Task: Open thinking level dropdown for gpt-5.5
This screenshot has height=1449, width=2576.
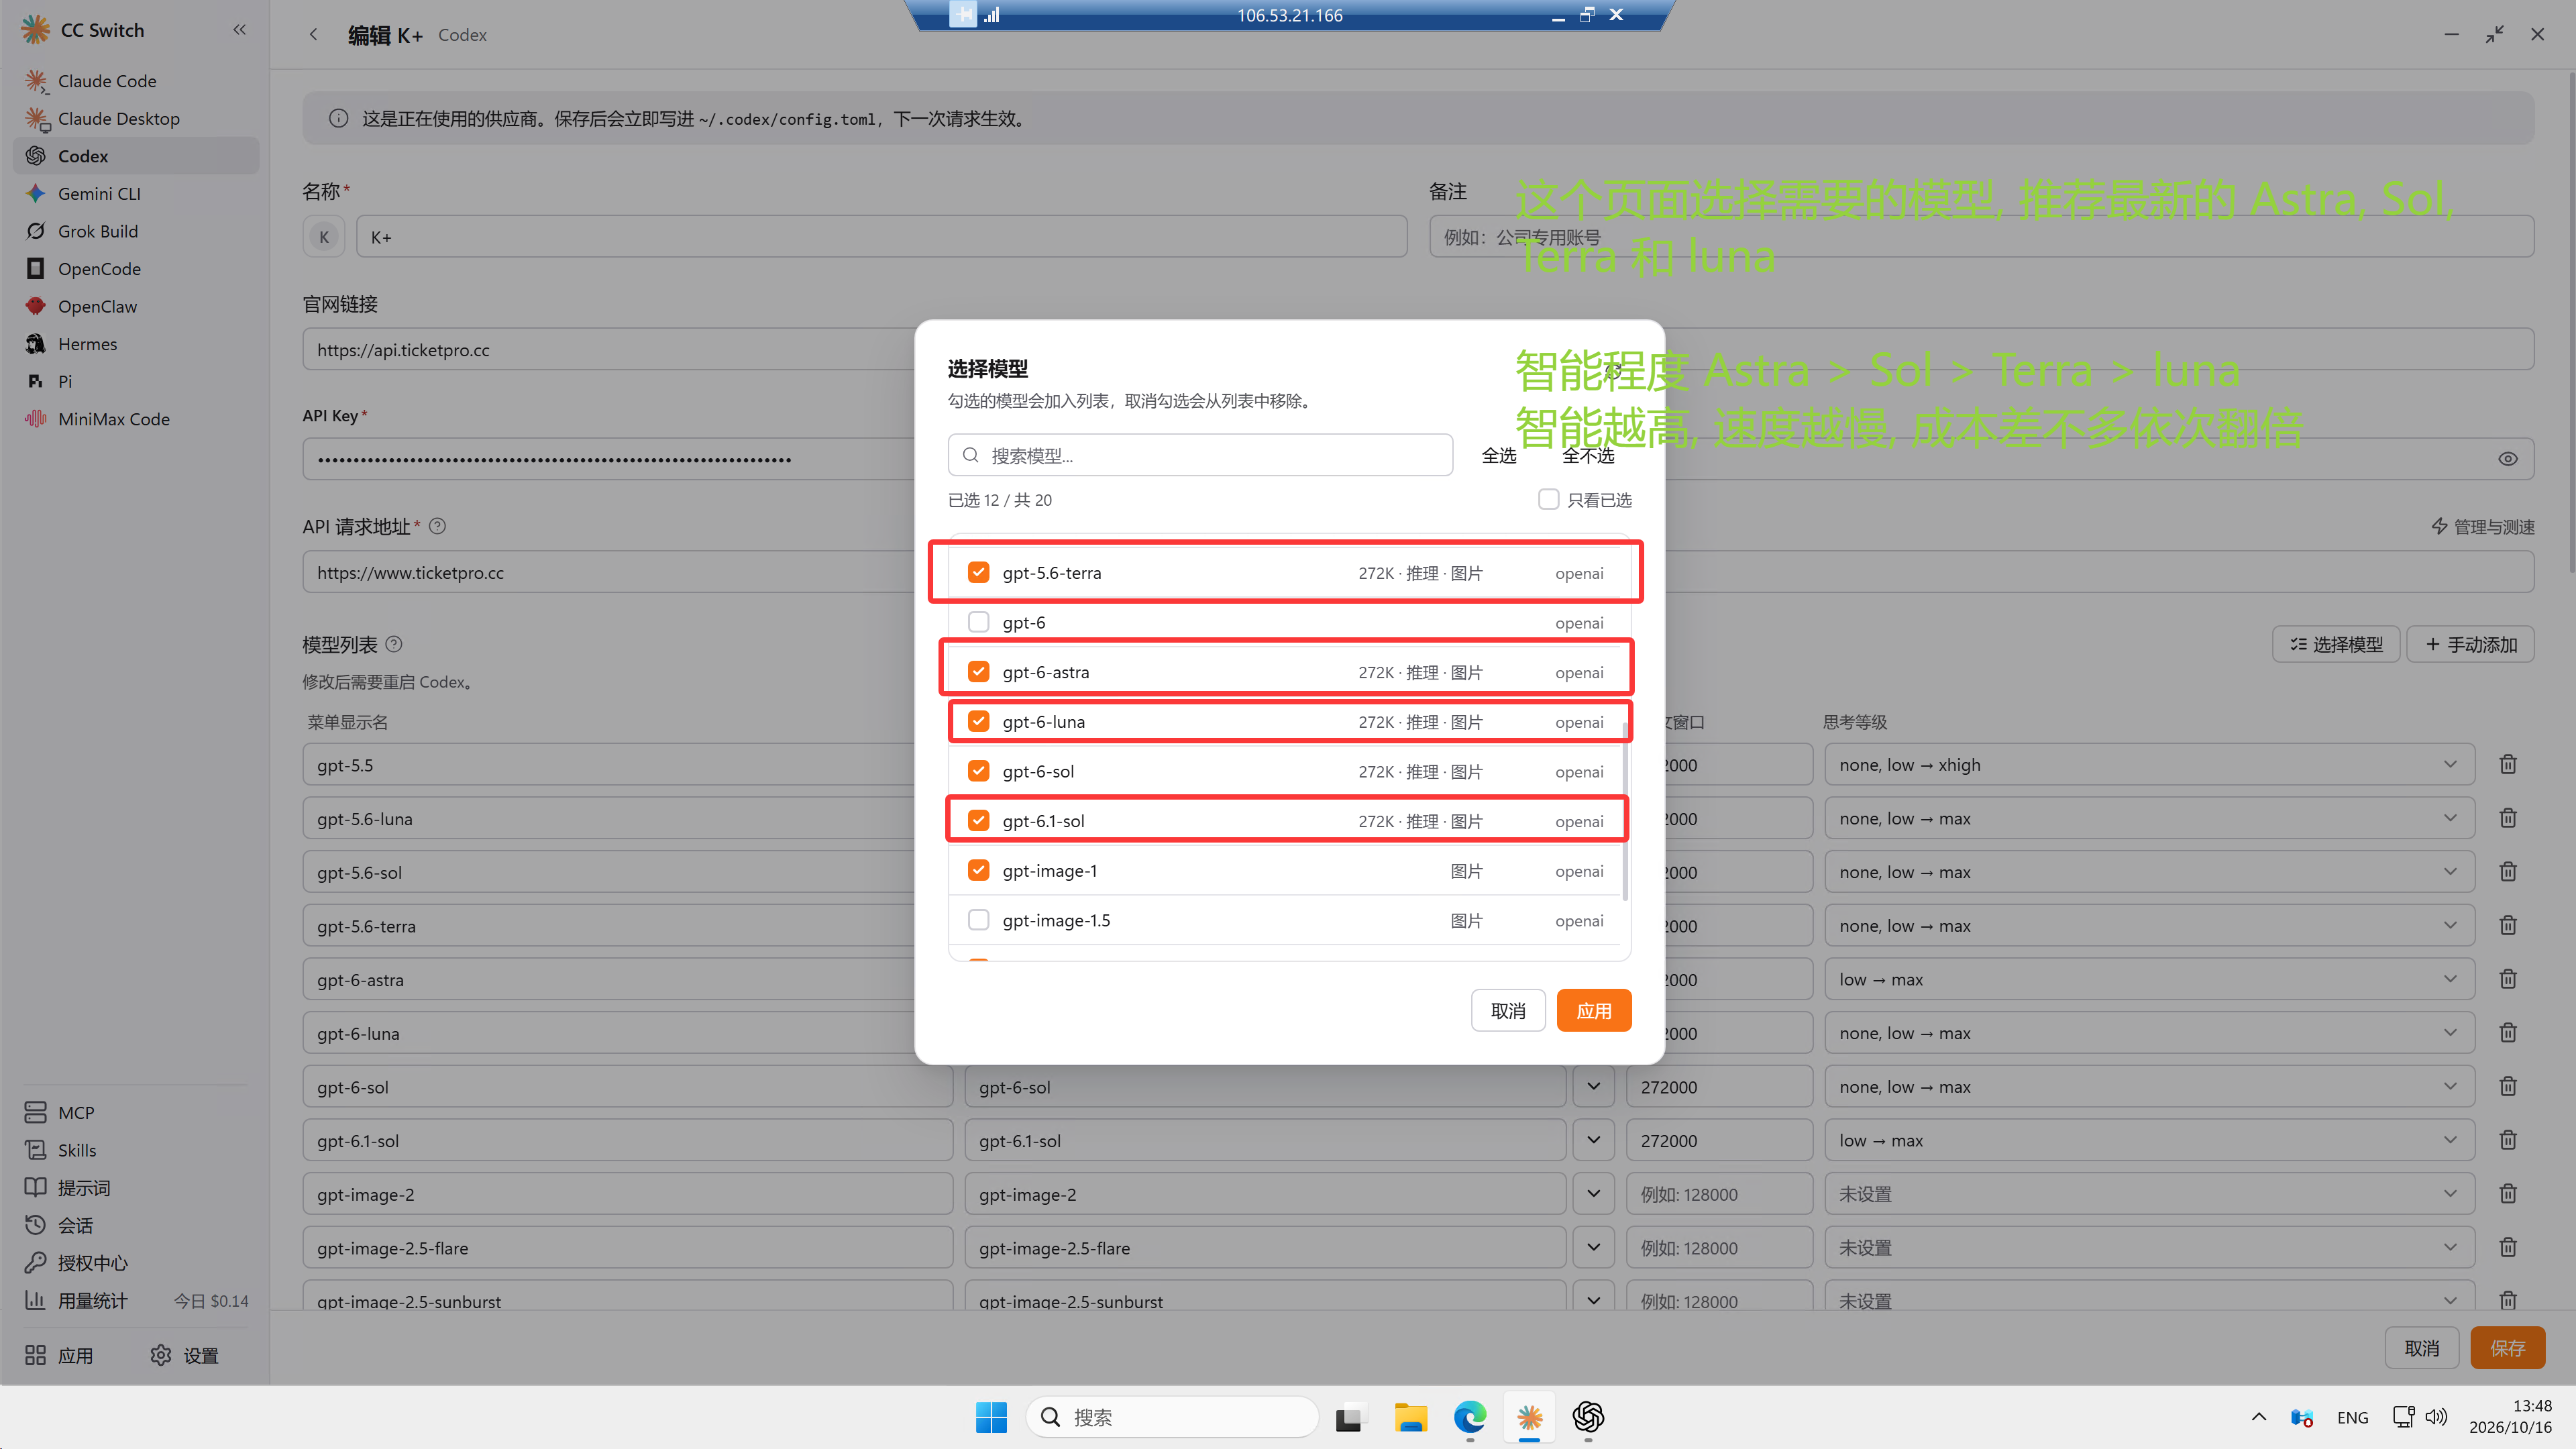Action: click(2149, 765)
